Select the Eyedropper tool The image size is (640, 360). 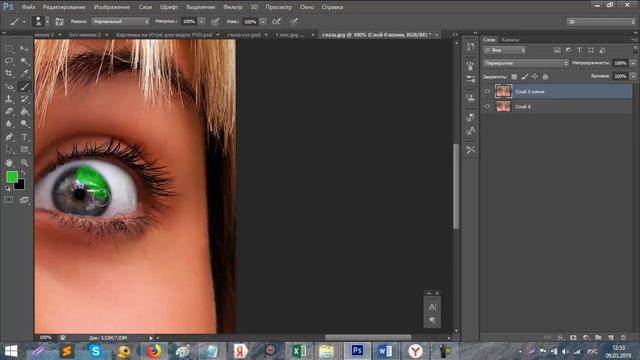pyautogui.click(x=24, y=74)
